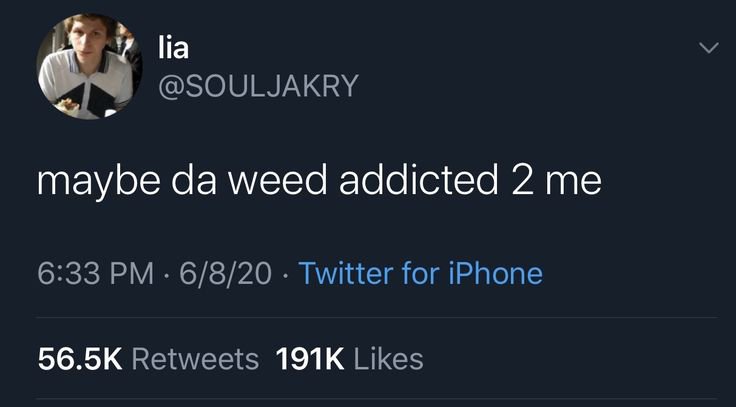Click the display name "lia"
Viewport: 736px width, 407px height.
pyautogui.click(x=173, y=48)
